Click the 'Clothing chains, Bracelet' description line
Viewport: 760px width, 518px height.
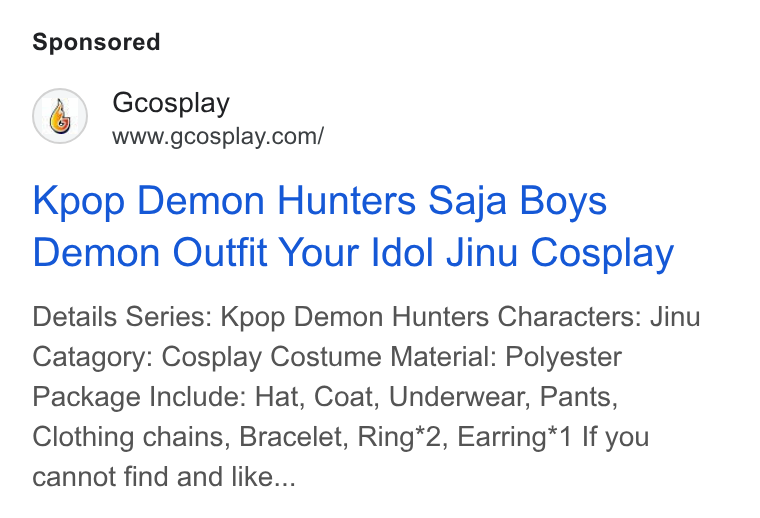pos(340,437)
